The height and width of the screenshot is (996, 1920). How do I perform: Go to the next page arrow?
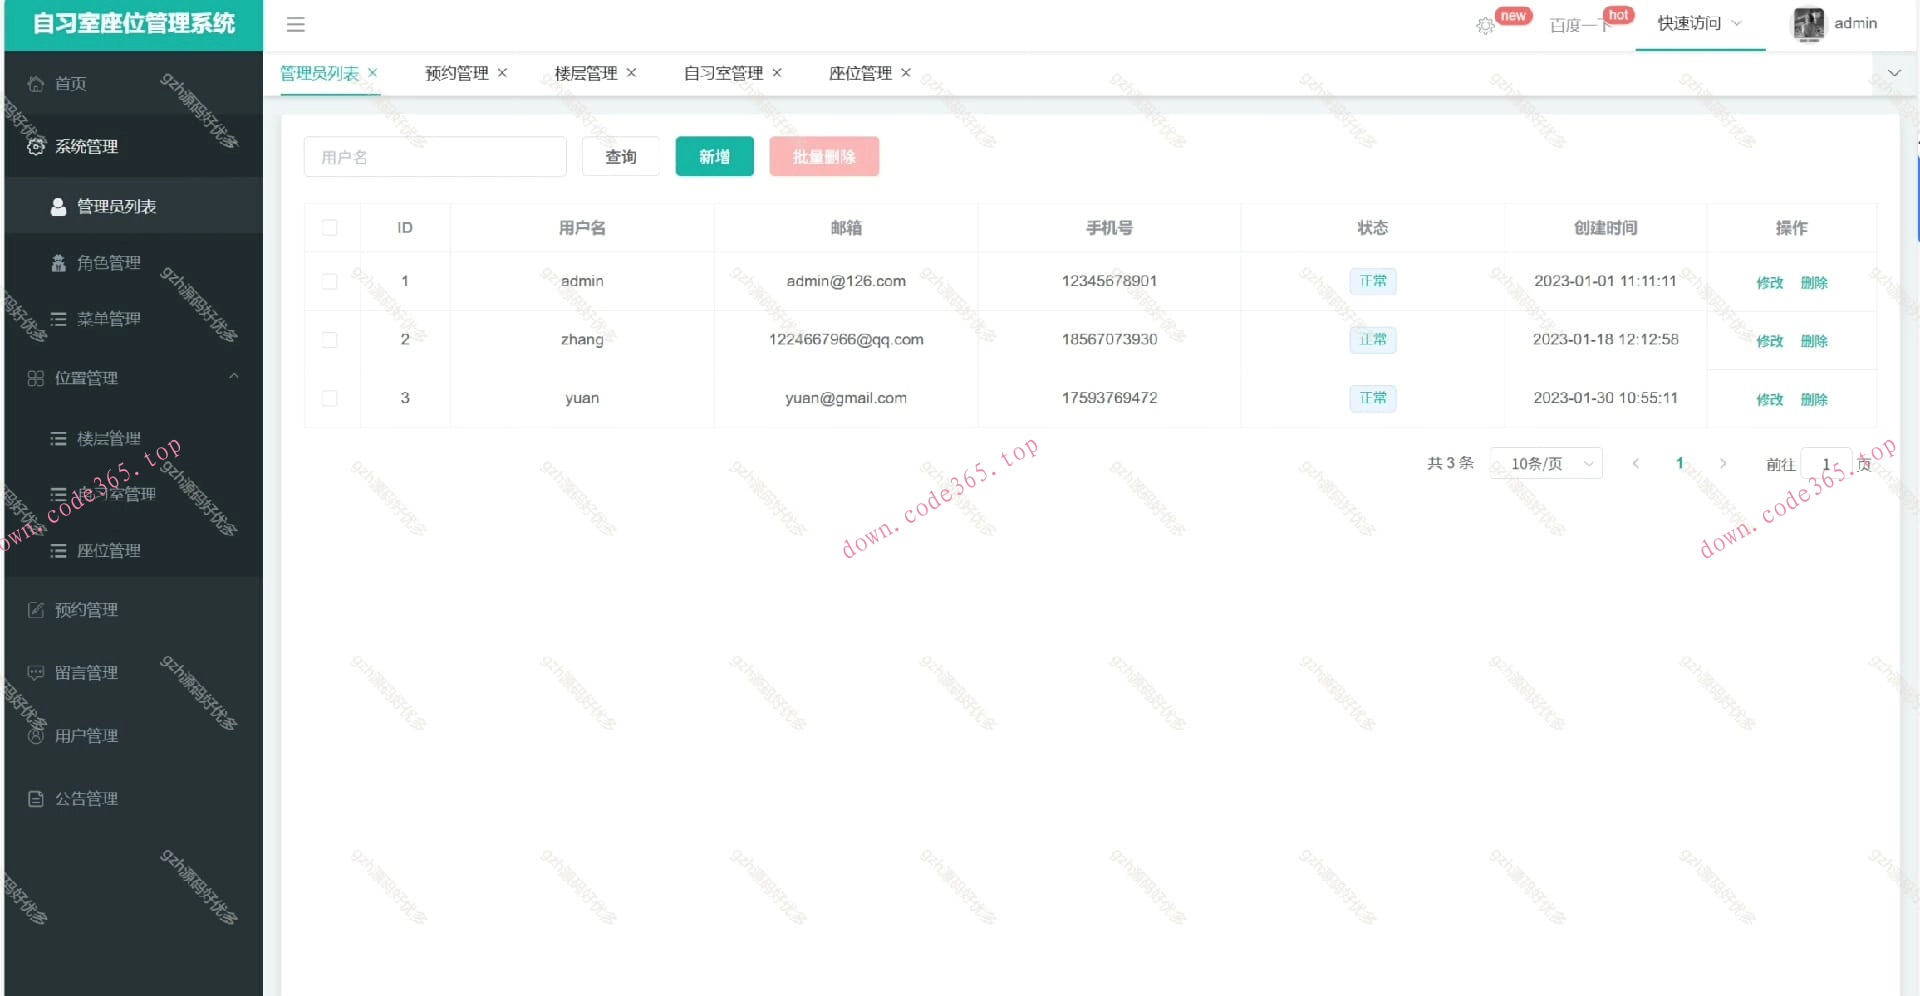[x=1723, y=464]
